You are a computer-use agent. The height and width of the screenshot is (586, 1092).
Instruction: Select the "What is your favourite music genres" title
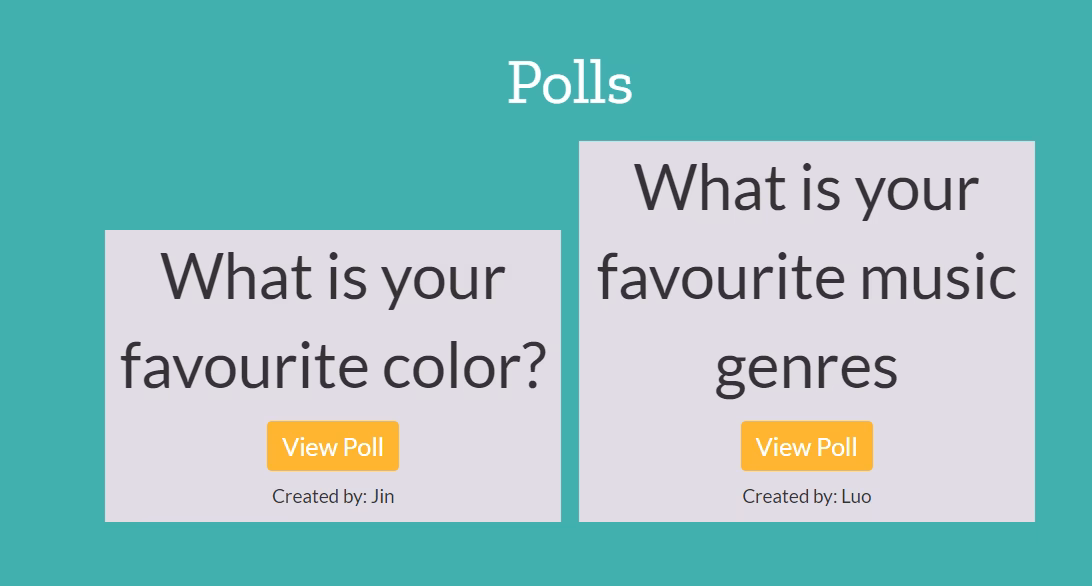[806, 276]
